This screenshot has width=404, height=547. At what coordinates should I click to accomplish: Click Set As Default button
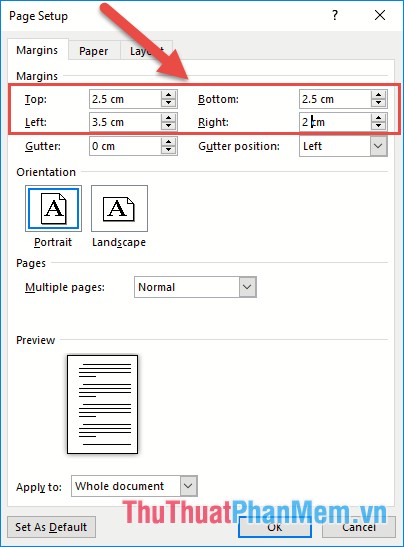tap(51, 527)
